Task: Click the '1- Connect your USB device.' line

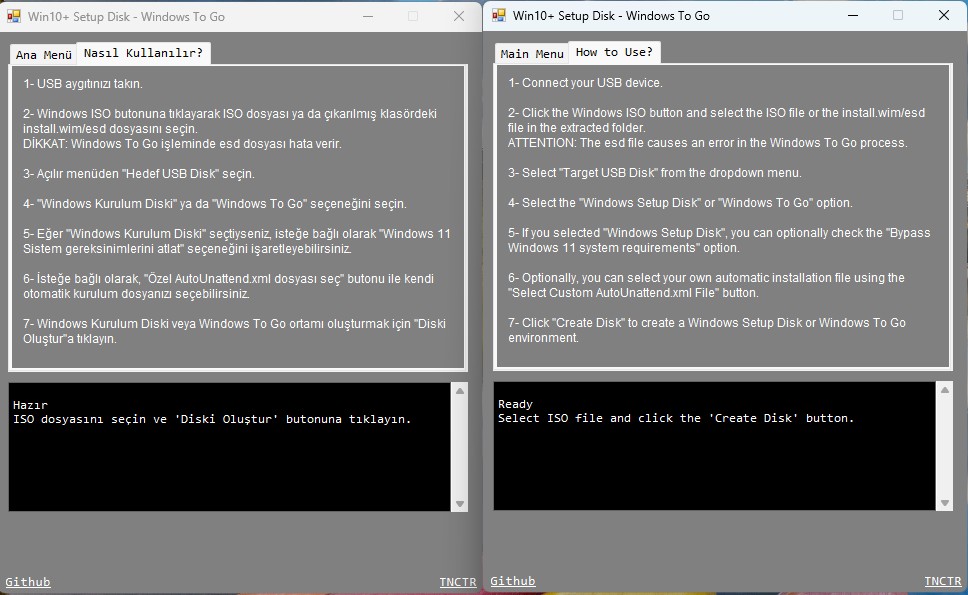Action: (585, 83)
